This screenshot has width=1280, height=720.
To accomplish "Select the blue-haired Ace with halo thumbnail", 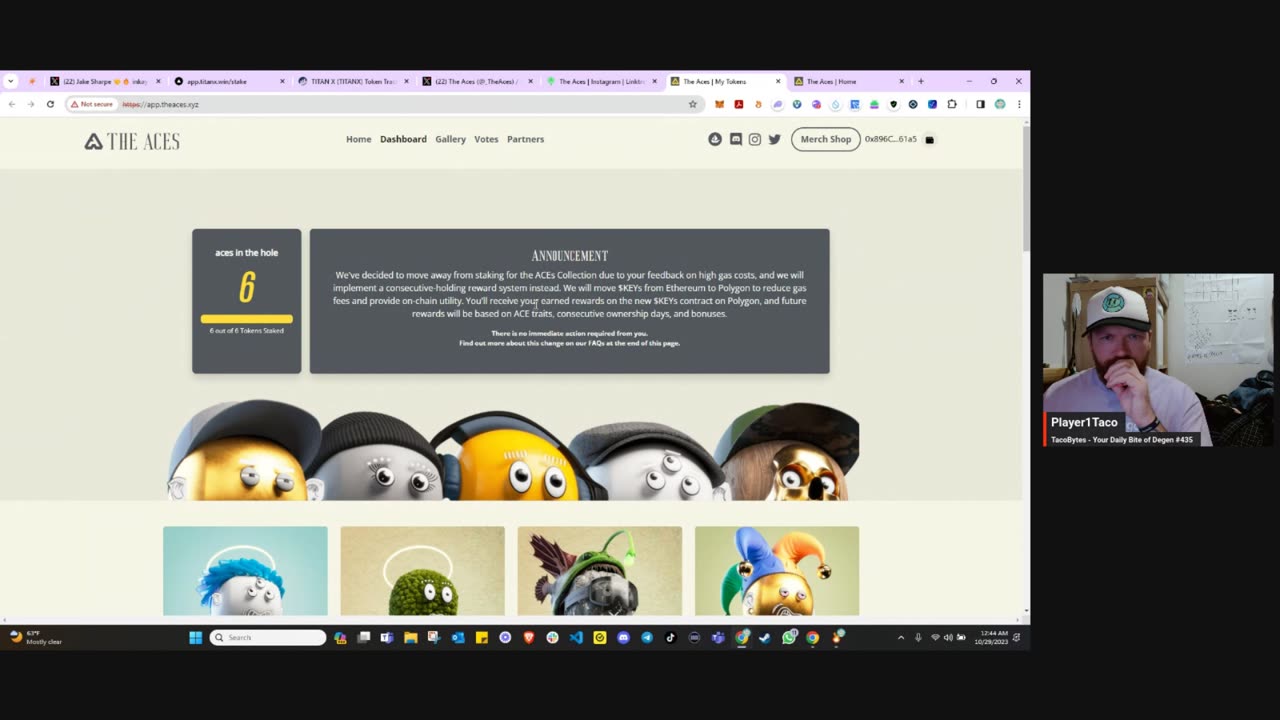I will point(245,571).
